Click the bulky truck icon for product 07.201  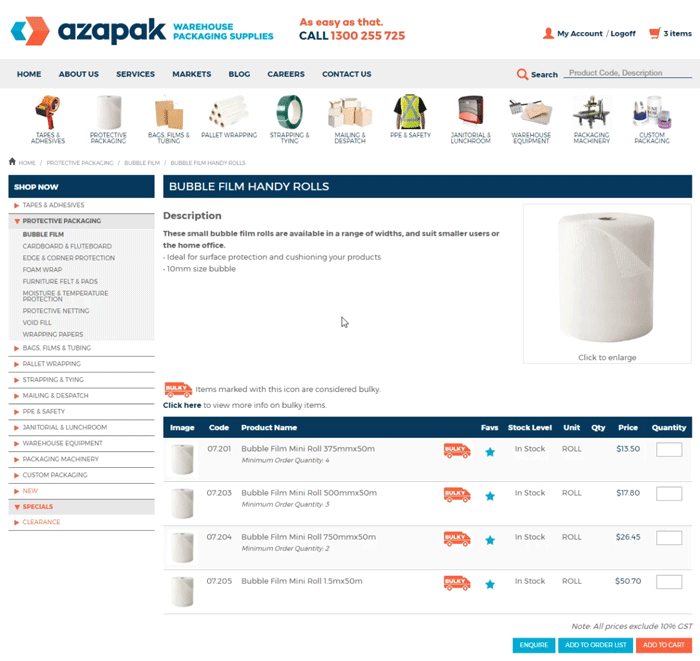point(457,451)
